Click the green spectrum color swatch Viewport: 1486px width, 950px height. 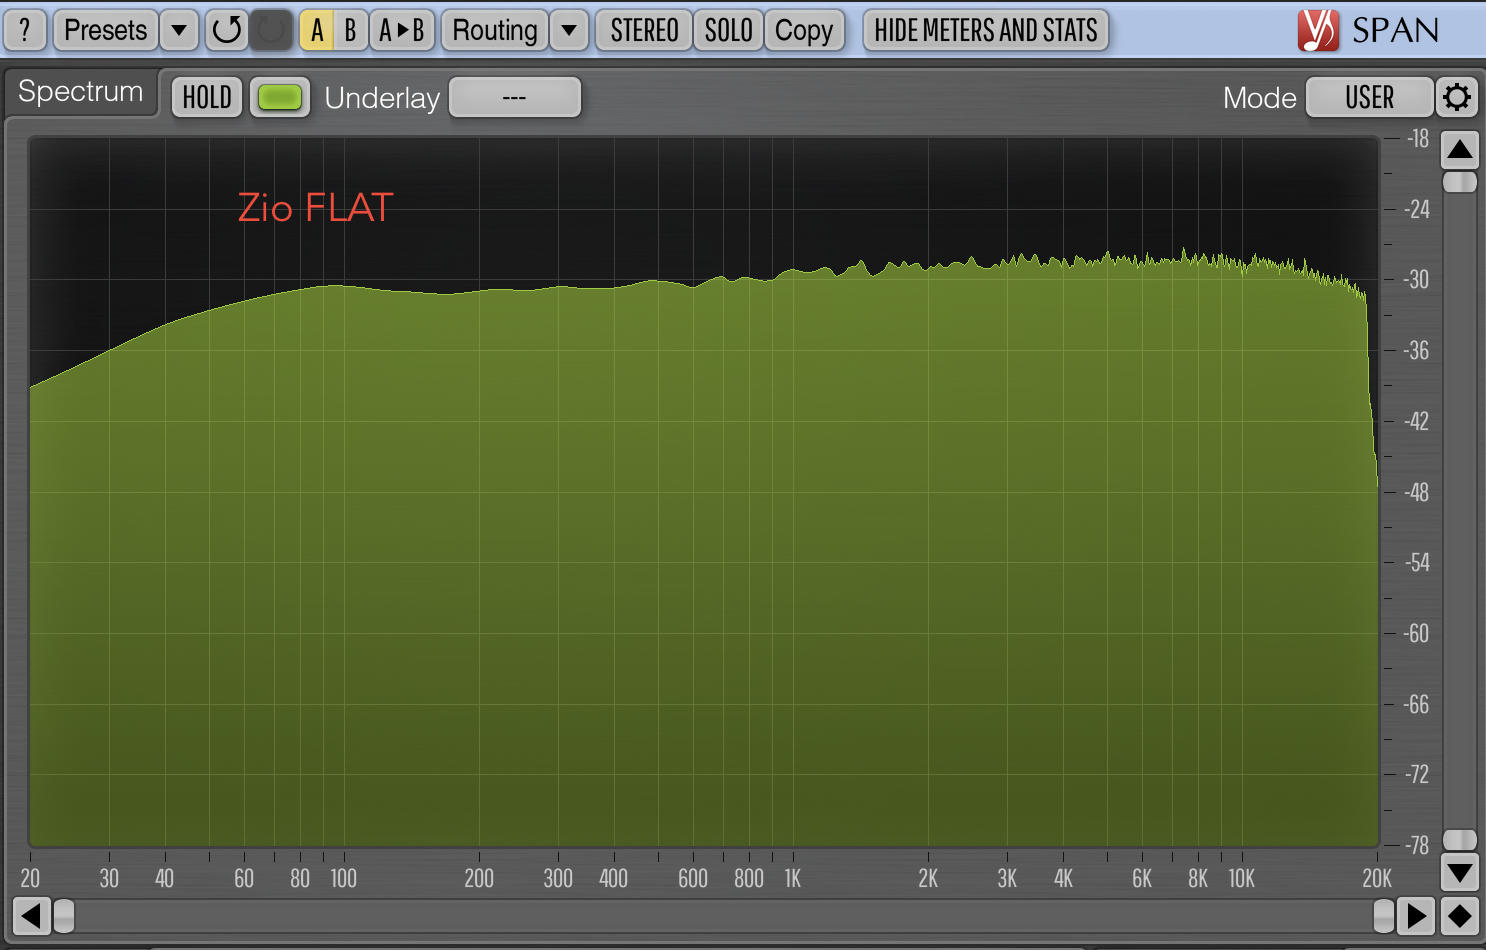[280, 97]
